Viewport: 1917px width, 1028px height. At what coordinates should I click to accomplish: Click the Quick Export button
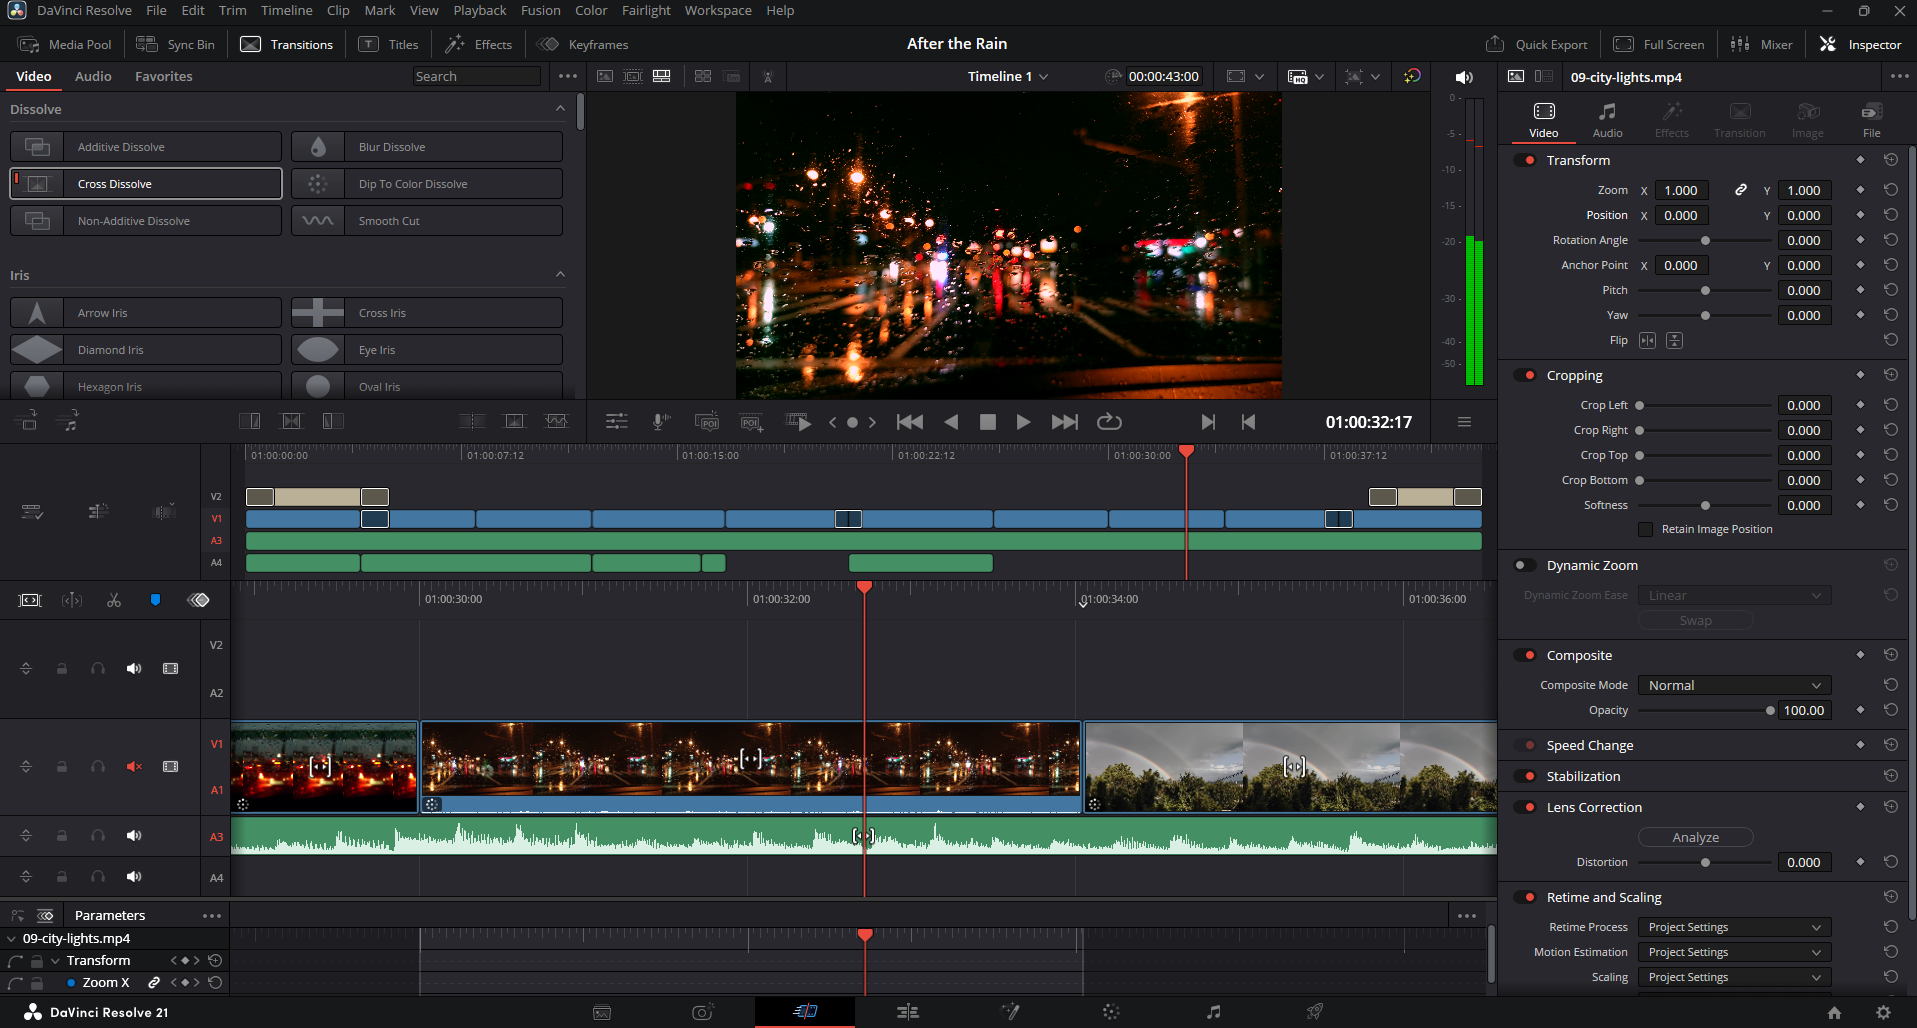(x=1537, y=44)
